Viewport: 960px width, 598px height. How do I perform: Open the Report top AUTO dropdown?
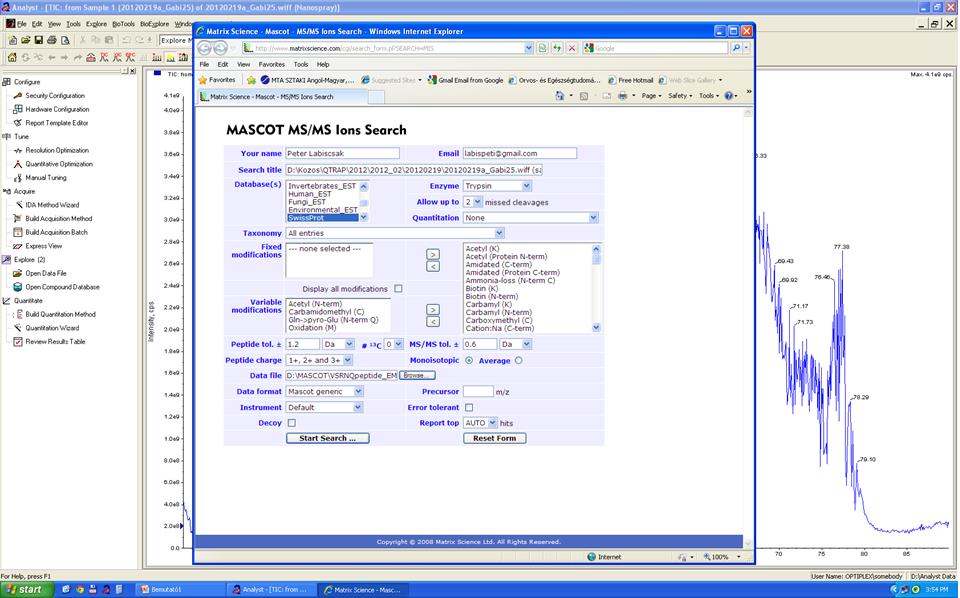480,423
